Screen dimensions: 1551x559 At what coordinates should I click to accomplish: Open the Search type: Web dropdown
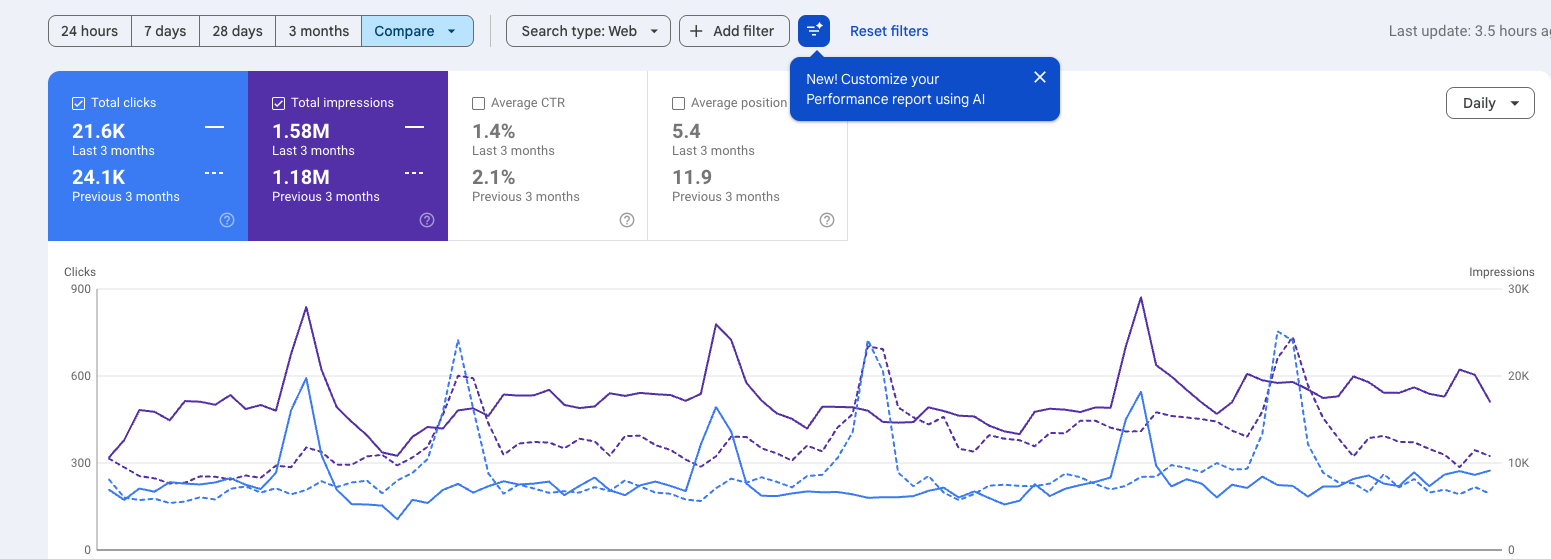588,31
